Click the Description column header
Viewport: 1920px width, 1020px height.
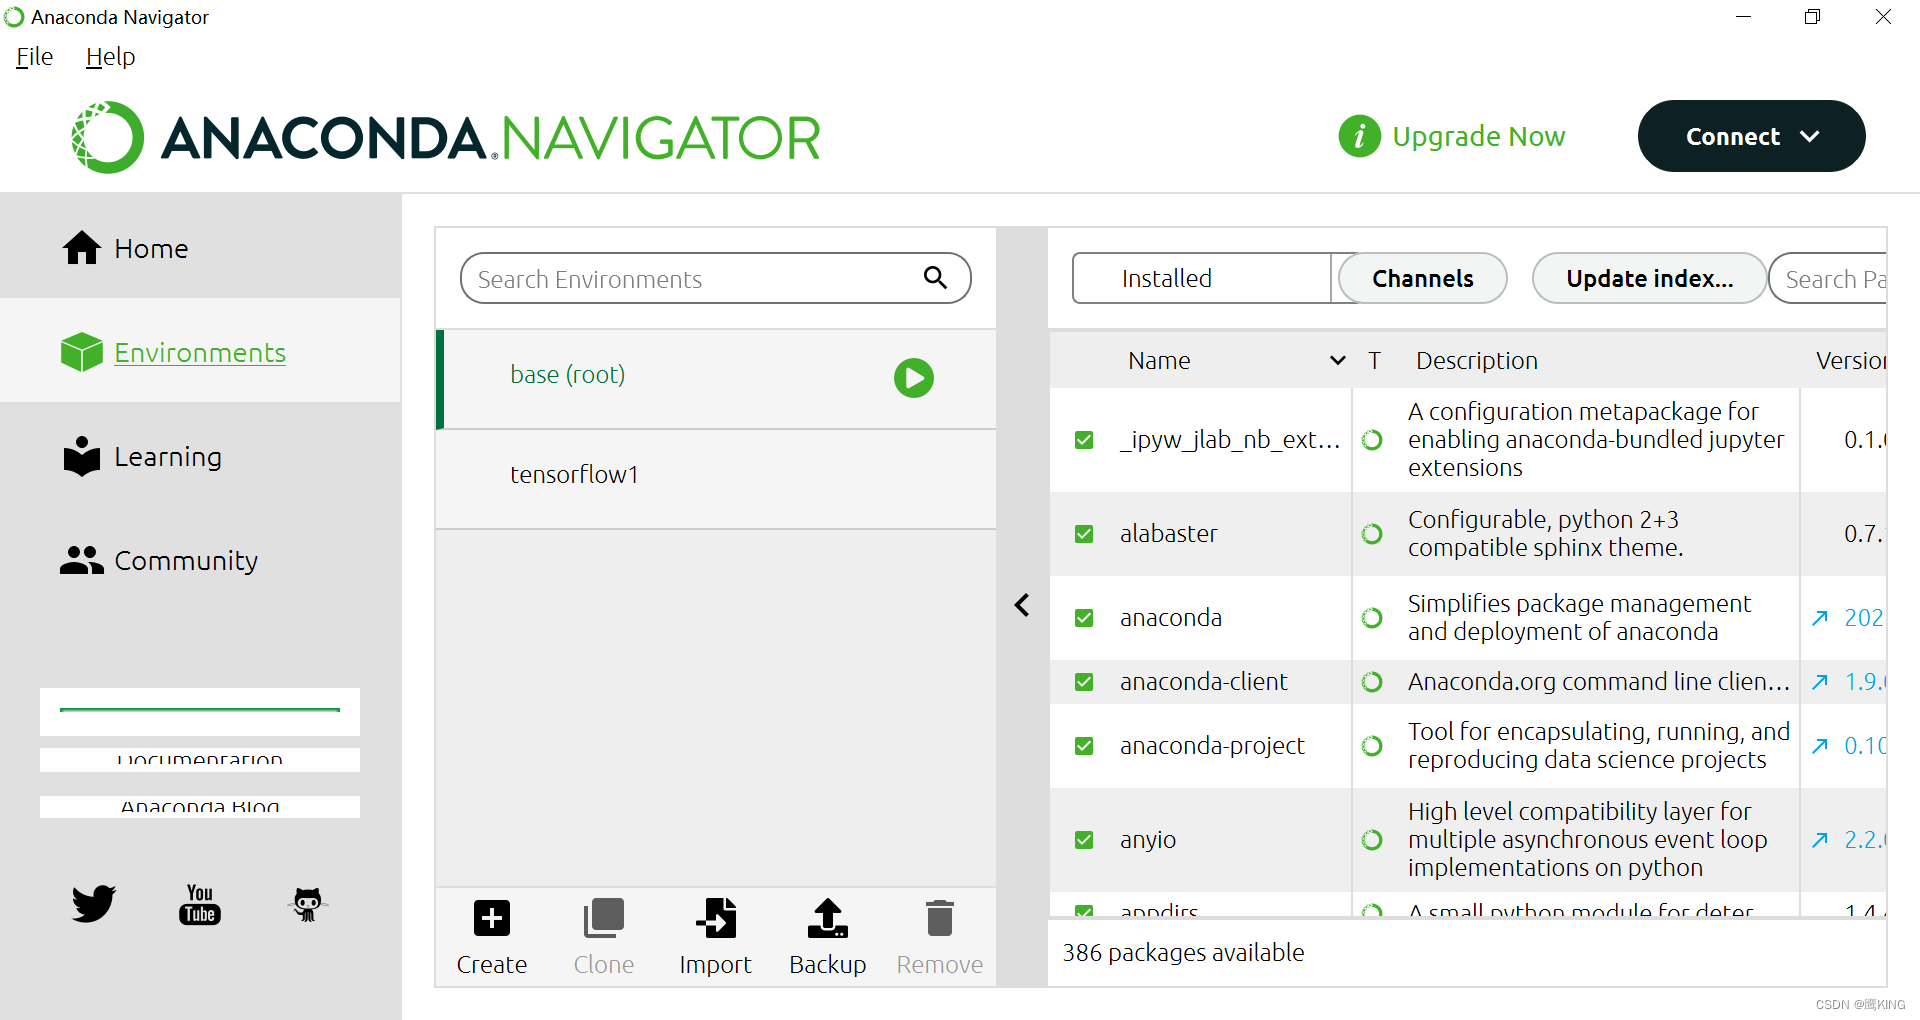pos(1476,361)
